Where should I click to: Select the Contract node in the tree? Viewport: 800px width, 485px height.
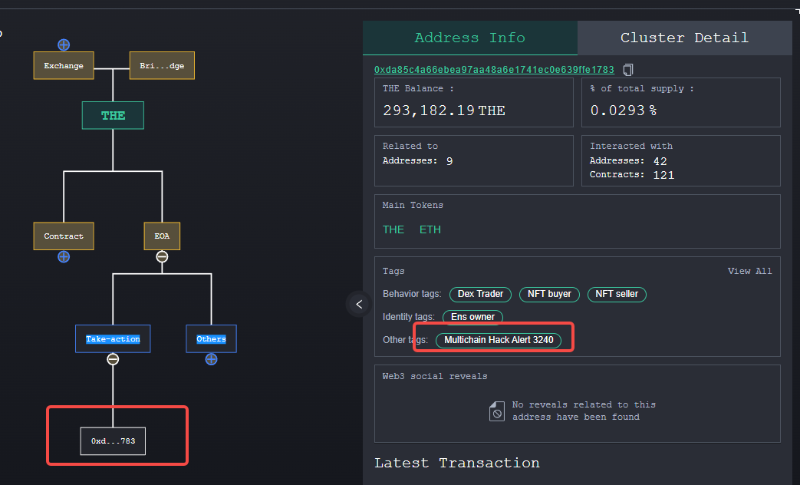(64, 236)
